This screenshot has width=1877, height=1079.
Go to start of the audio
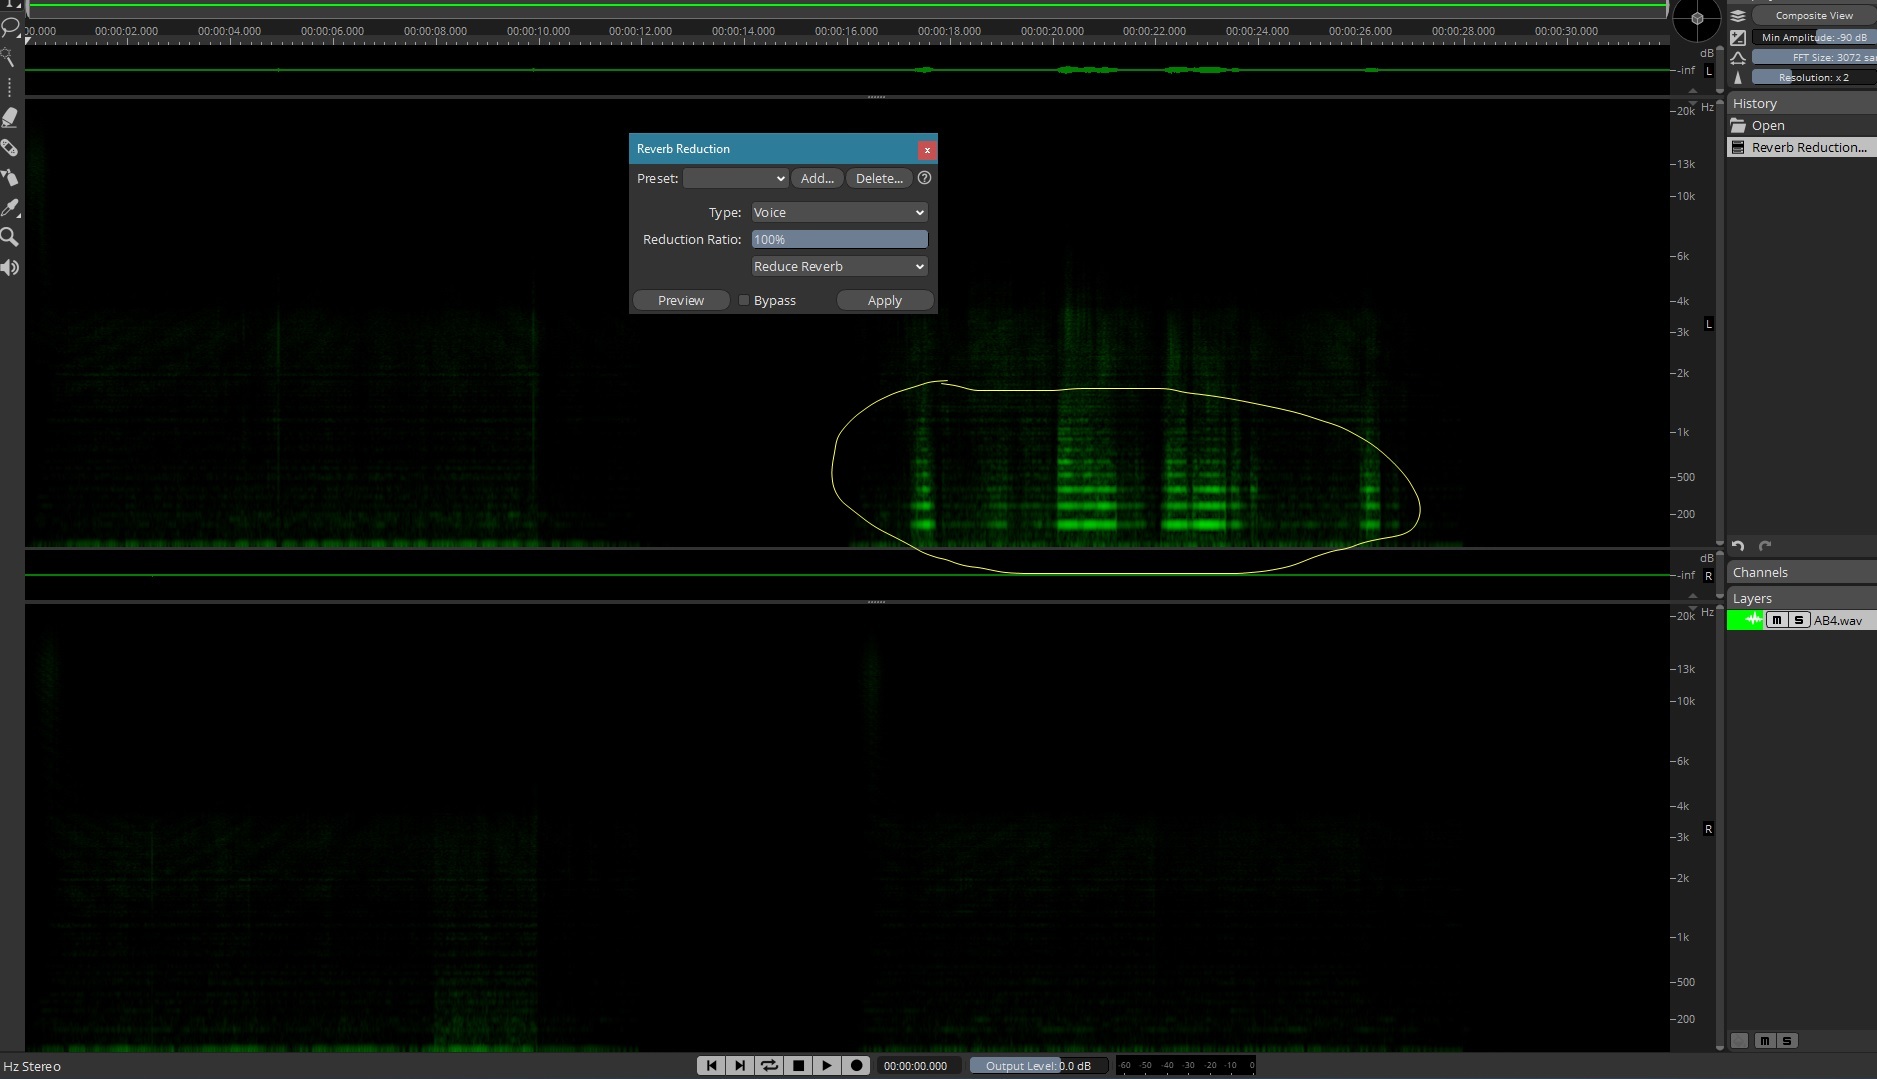[x=711, y=1066]
